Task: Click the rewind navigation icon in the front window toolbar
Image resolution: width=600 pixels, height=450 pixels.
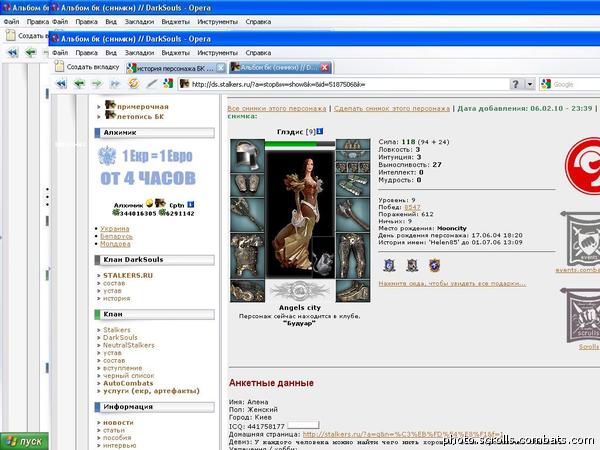Action: pos(61,83)
